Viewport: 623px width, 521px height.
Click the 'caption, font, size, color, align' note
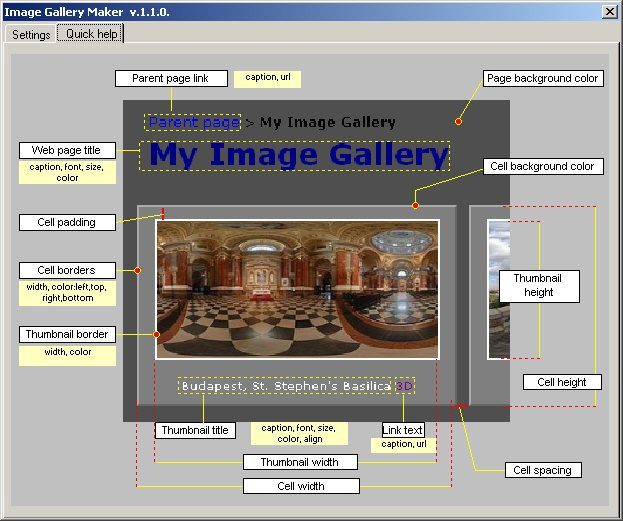(299, 434)
